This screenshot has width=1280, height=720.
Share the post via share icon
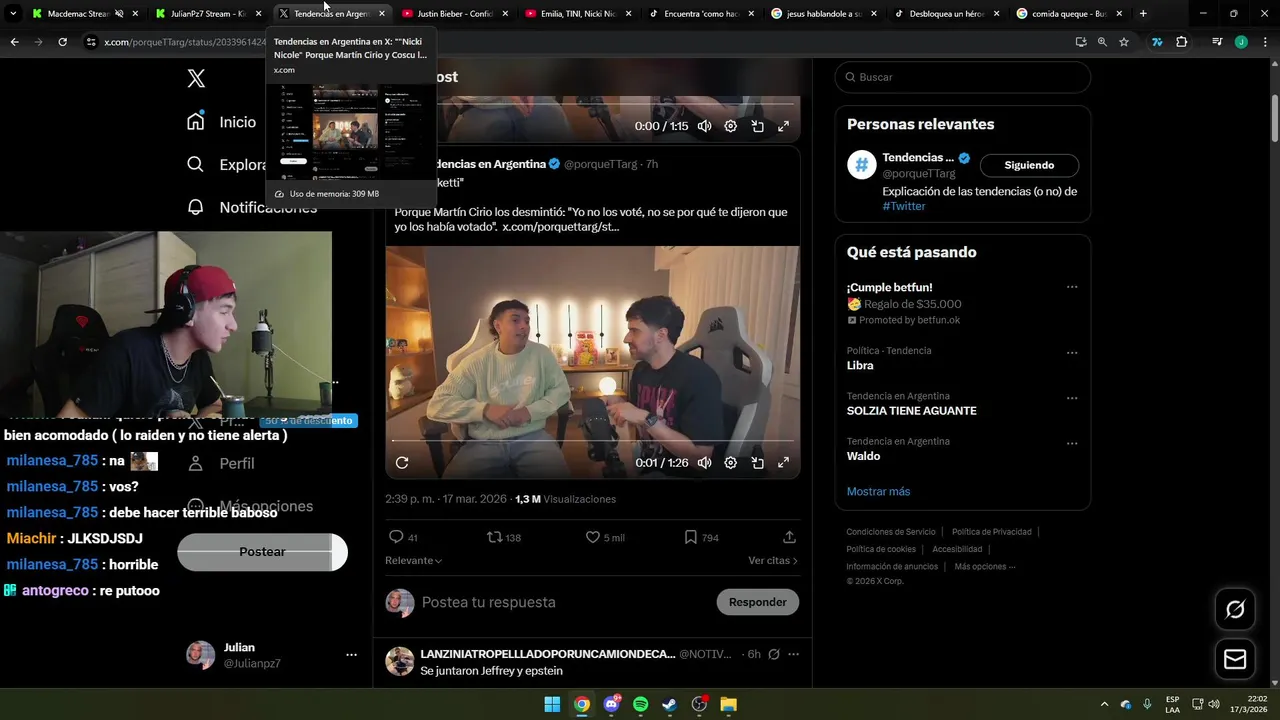pos(789,537)
